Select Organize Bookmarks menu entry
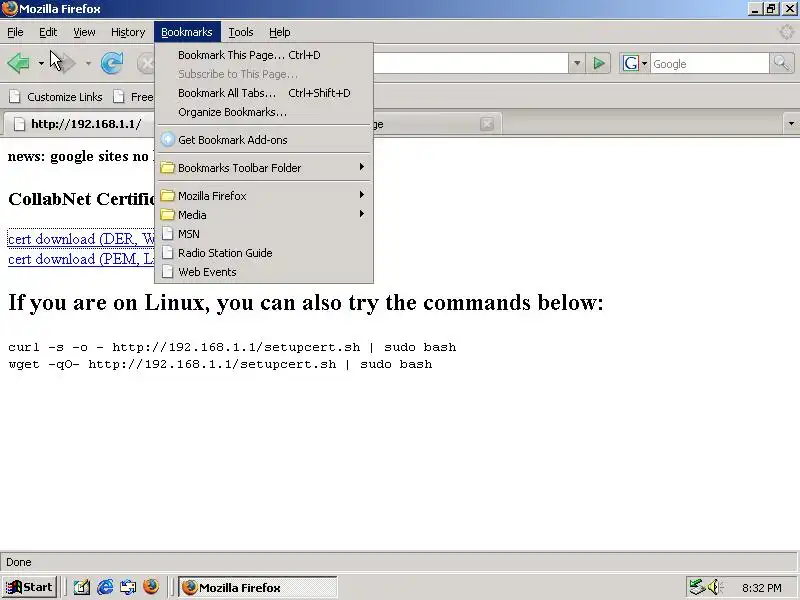The image size is (800, 600). click(x=264, y=112)
